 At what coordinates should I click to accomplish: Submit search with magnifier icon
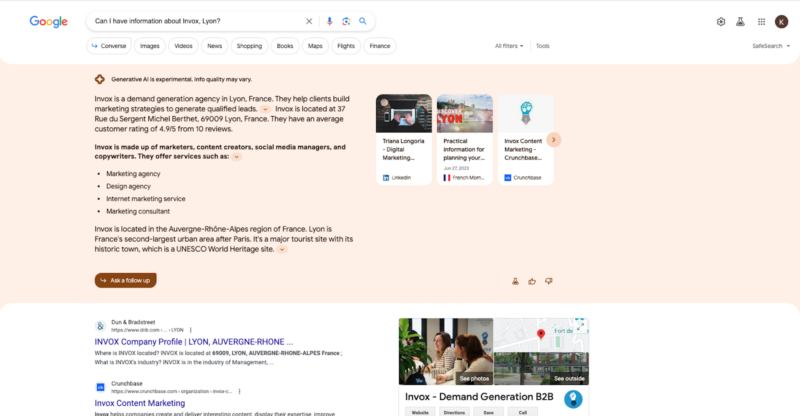pos(363,21)
